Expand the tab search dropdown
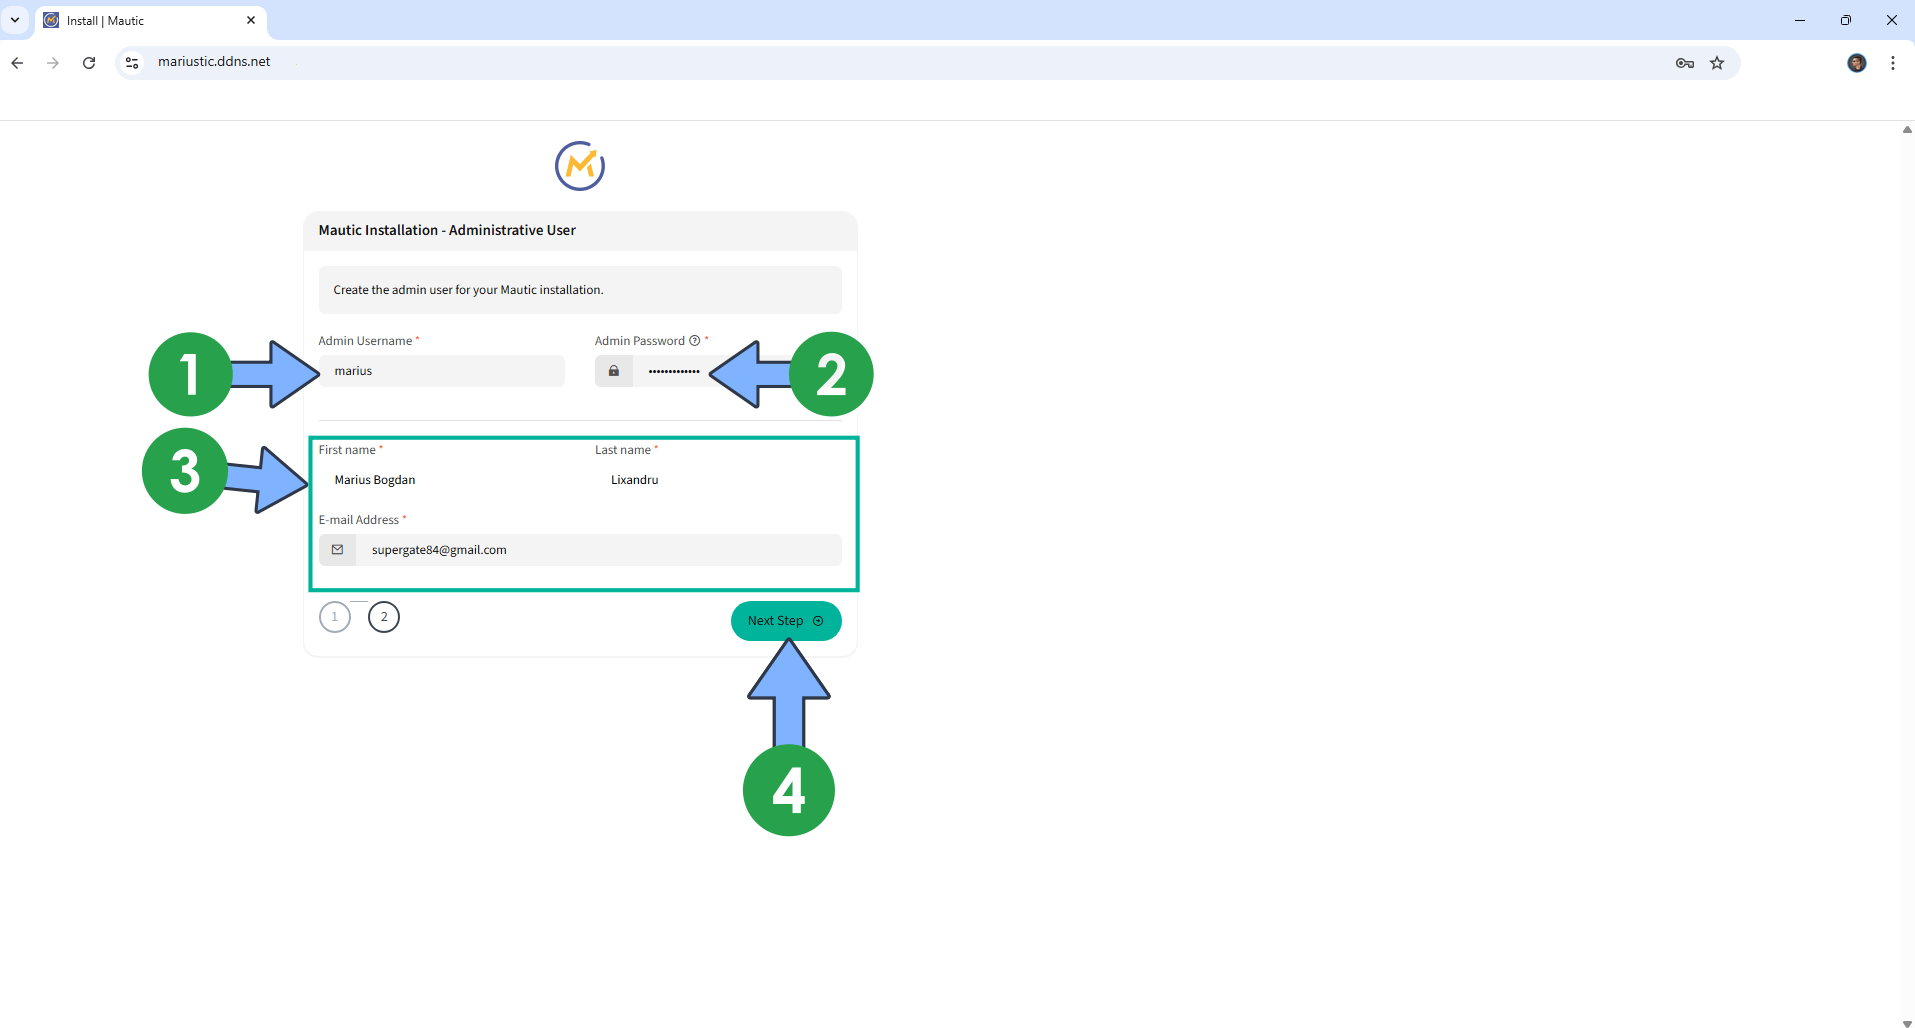The width and height of the screenshot is (1915, 1028). tap(15, 20)
